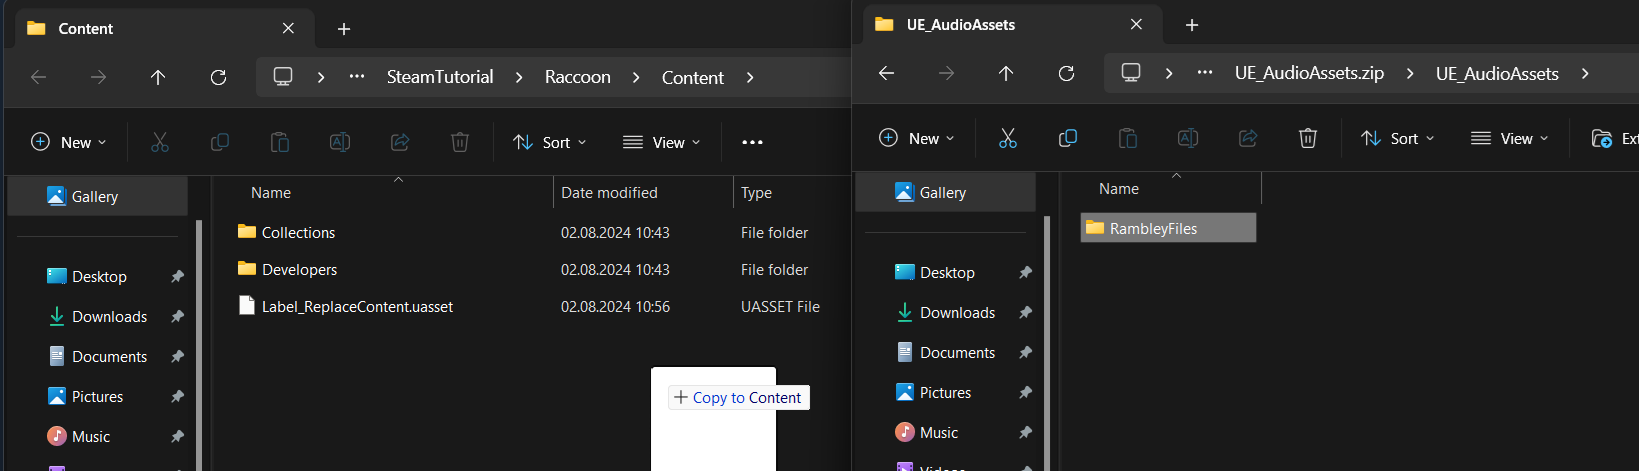The width and height of the screenshot is (1639, 471).
Task: Expand the View dropdown in UE_AudioAssets window
Action: [x=1509, y=138]
